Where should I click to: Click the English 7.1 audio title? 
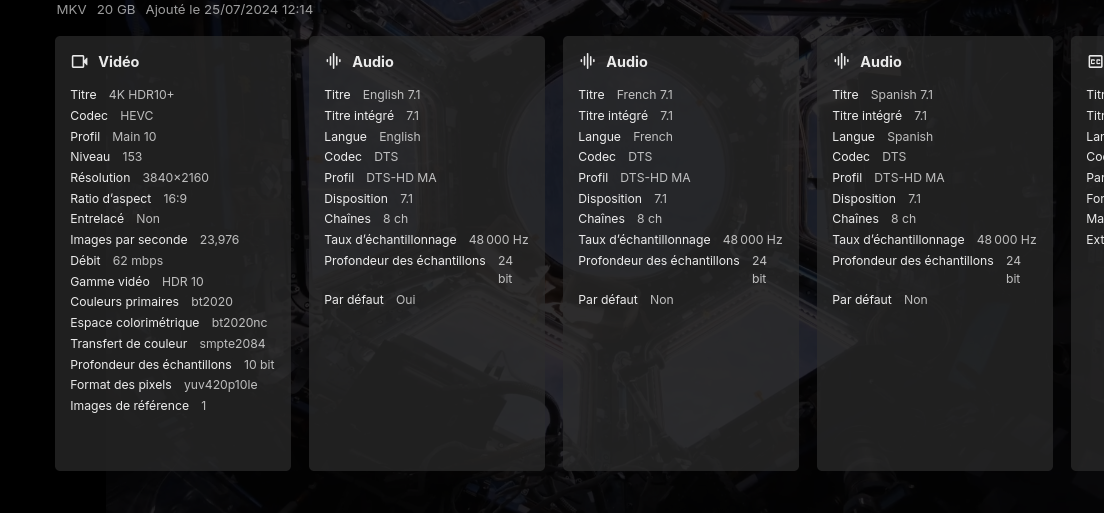[391, 95]
